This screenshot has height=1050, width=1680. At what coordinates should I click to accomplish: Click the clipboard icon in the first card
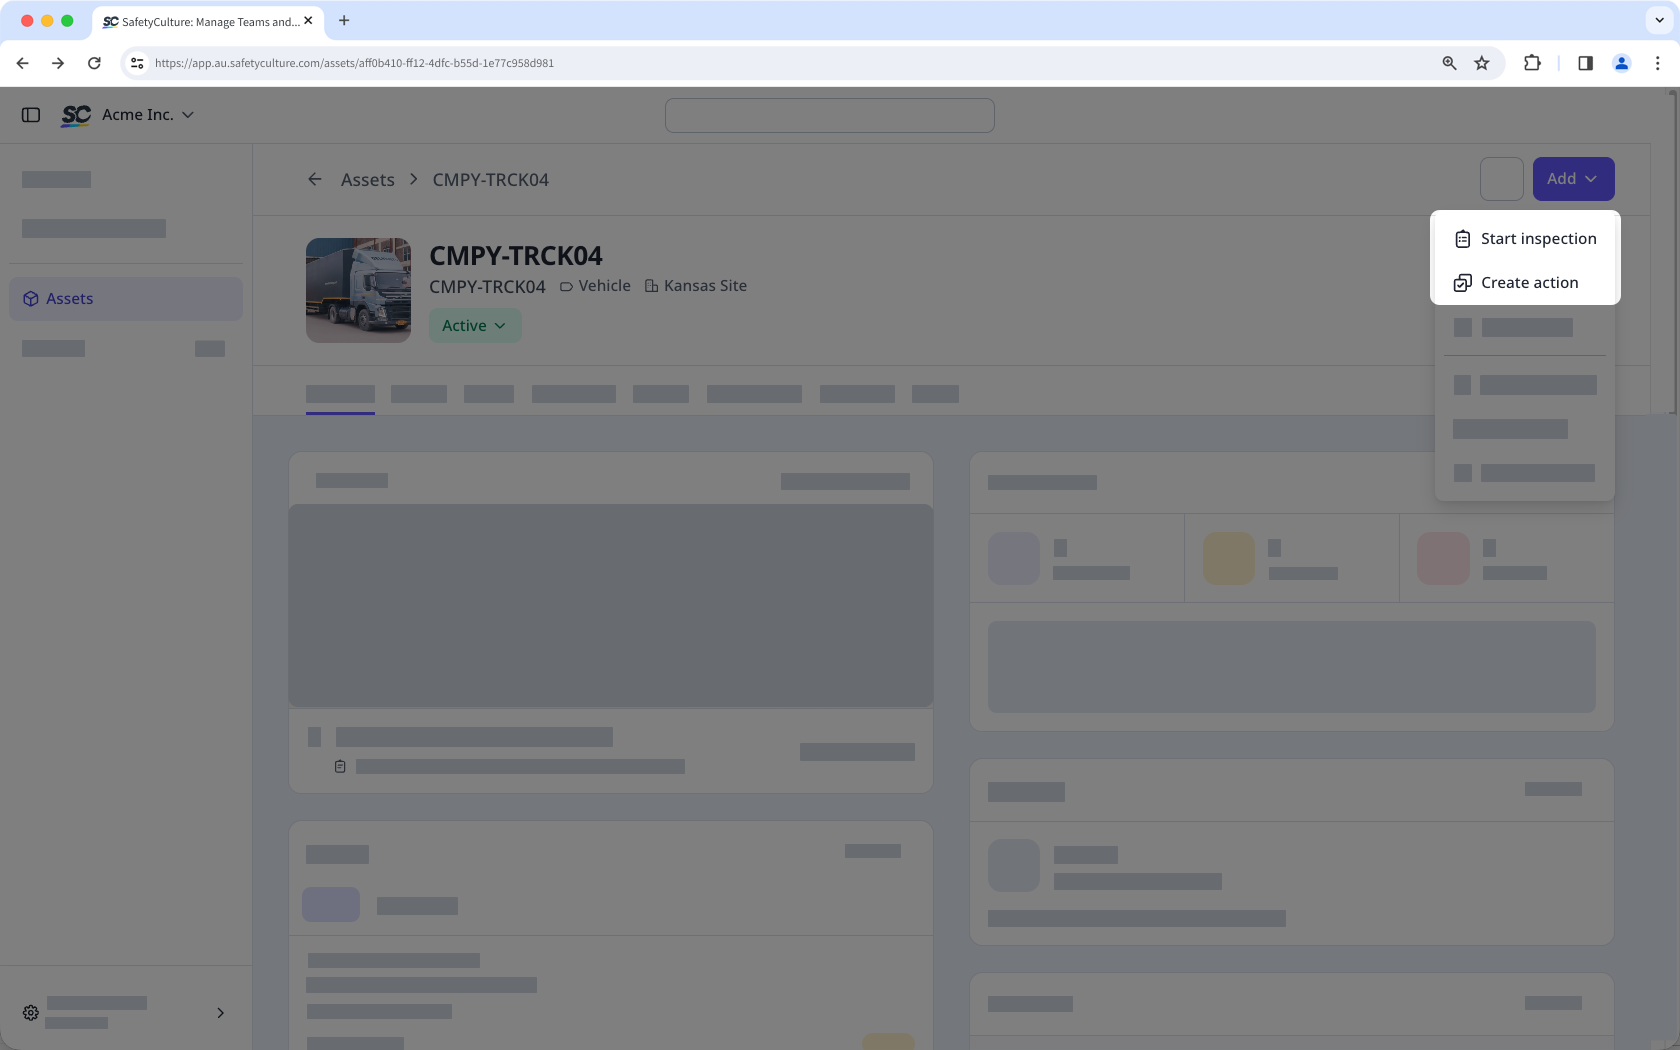click(x=340, y=767)
